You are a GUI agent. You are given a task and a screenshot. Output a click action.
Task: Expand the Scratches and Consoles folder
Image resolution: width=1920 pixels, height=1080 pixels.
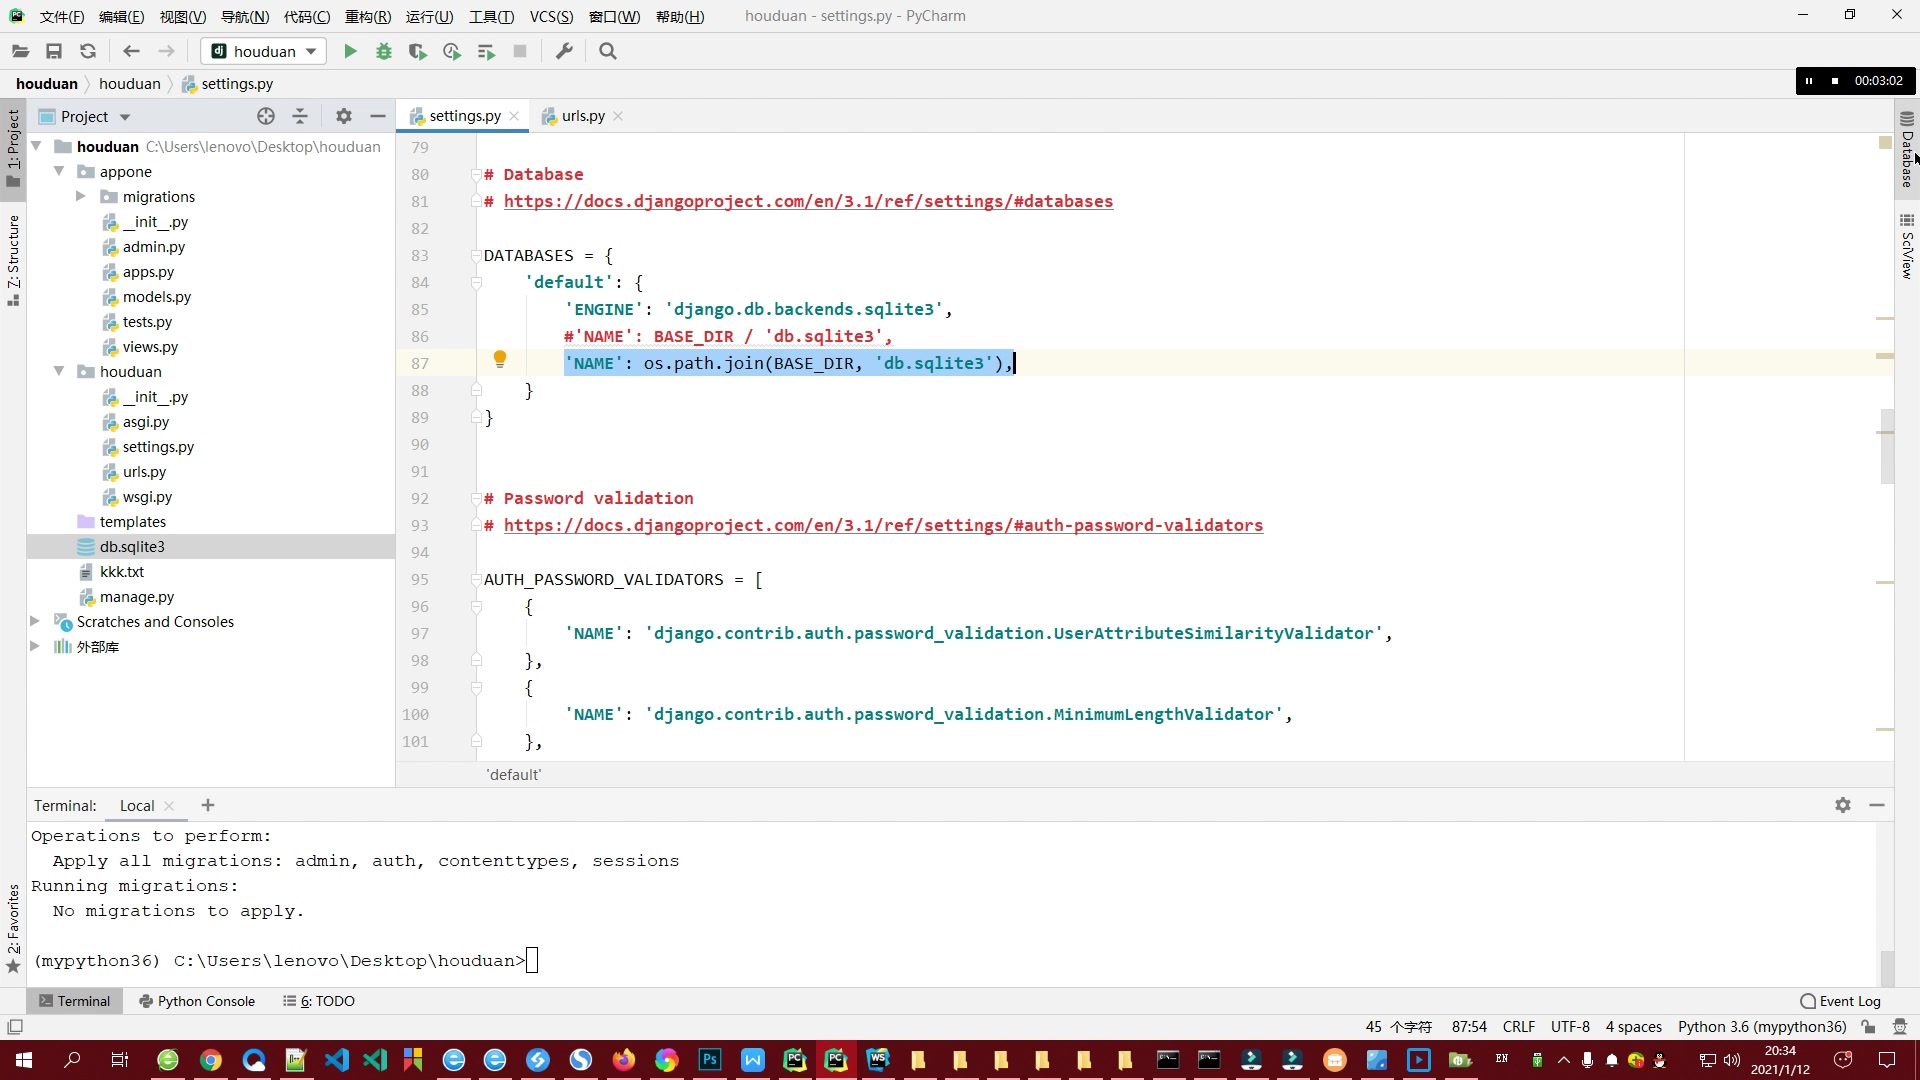(x=36, y=621)
